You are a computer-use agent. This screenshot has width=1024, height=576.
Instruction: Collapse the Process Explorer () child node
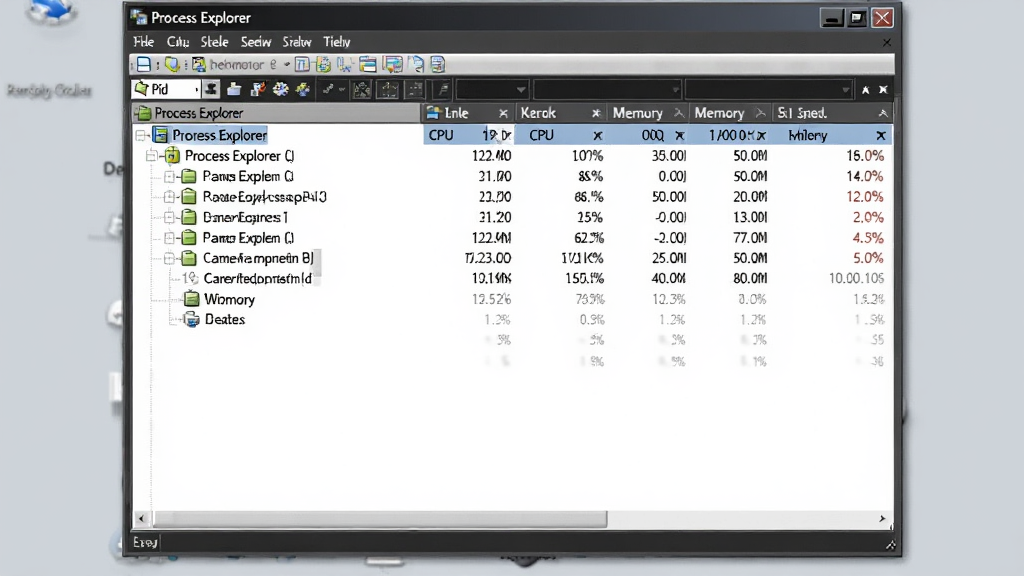point(151,155)
